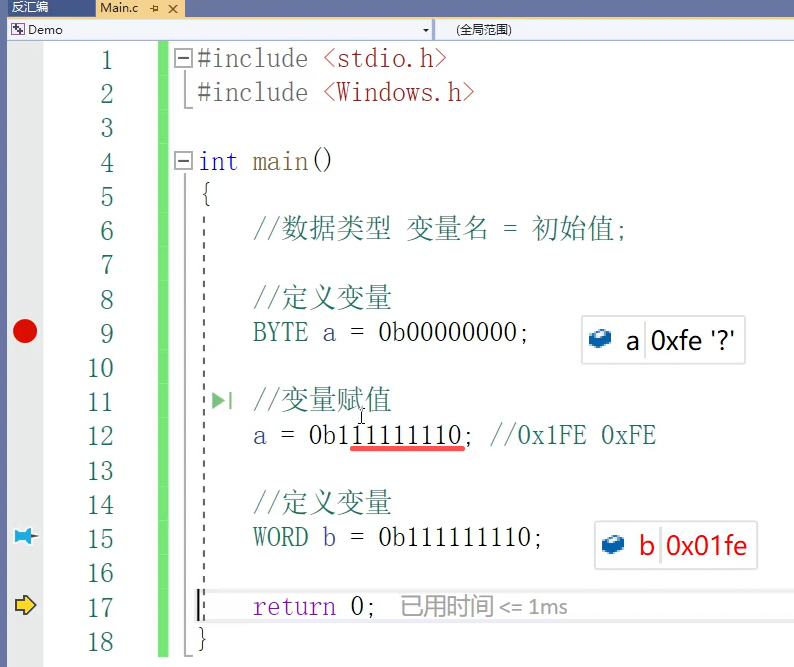Click the blue pin marker on line 15
Screen dimensions: 794x667
point(25,536)
